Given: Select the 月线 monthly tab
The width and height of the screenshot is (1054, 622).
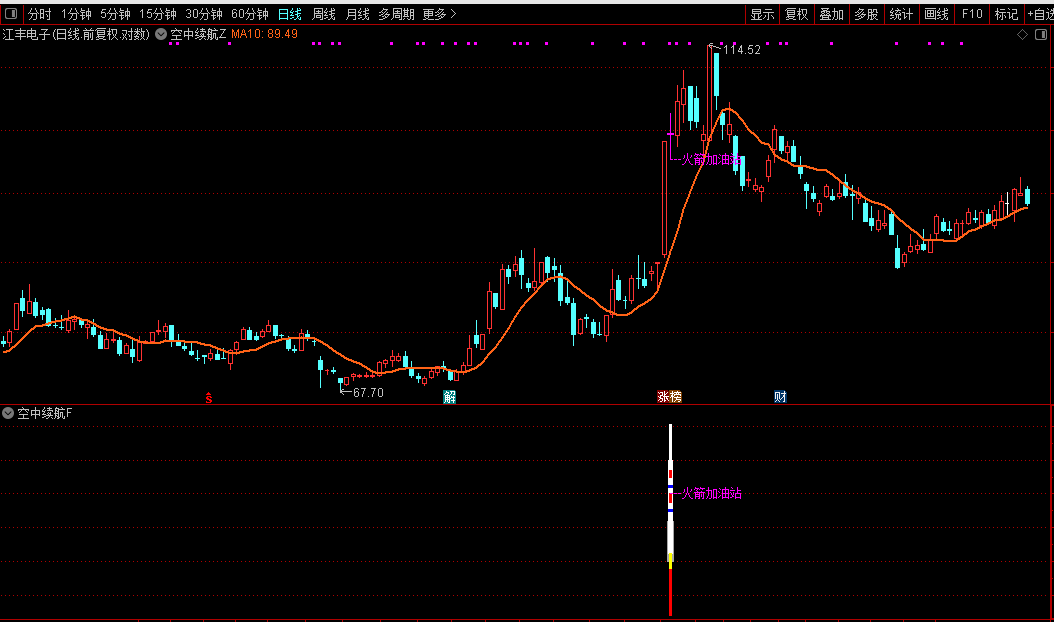Looking at the screenshot, I should pyautogui.click(x=358, y=14).
